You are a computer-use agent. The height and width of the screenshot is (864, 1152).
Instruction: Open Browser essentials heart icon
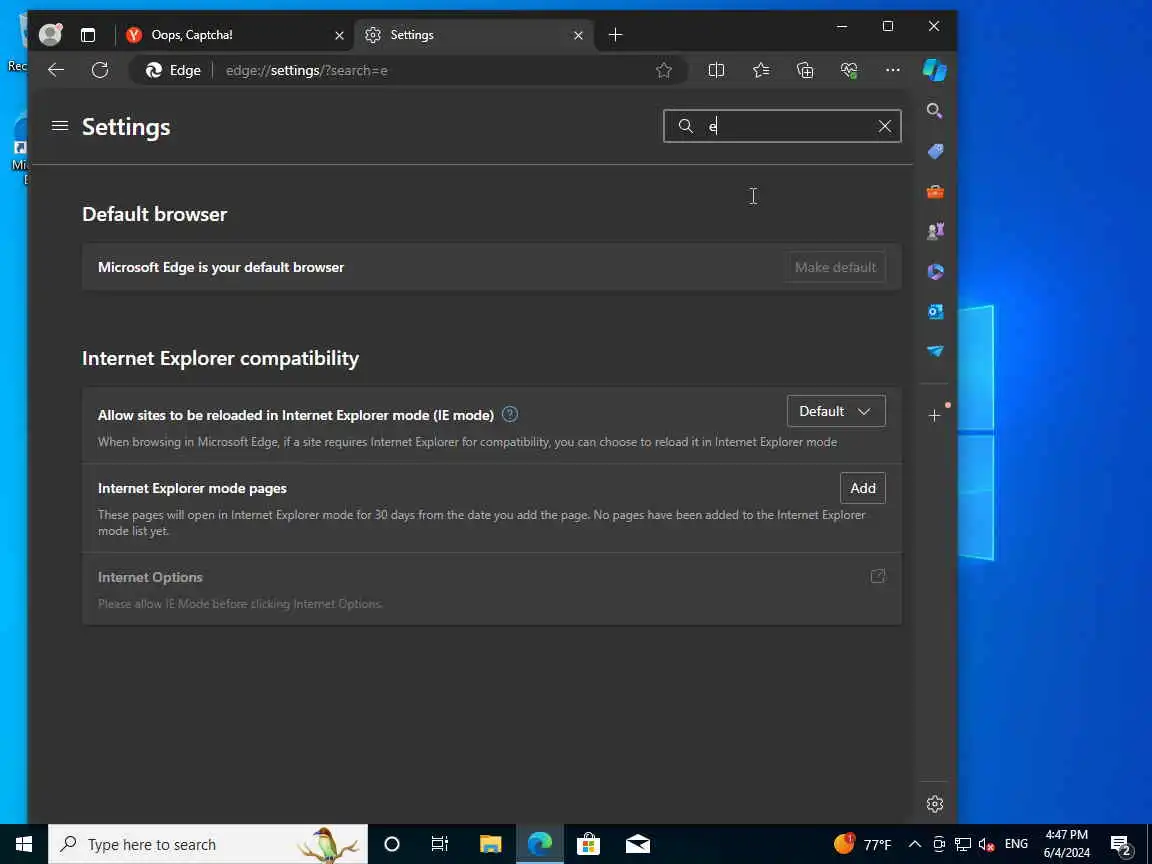[x=849, y=70]
